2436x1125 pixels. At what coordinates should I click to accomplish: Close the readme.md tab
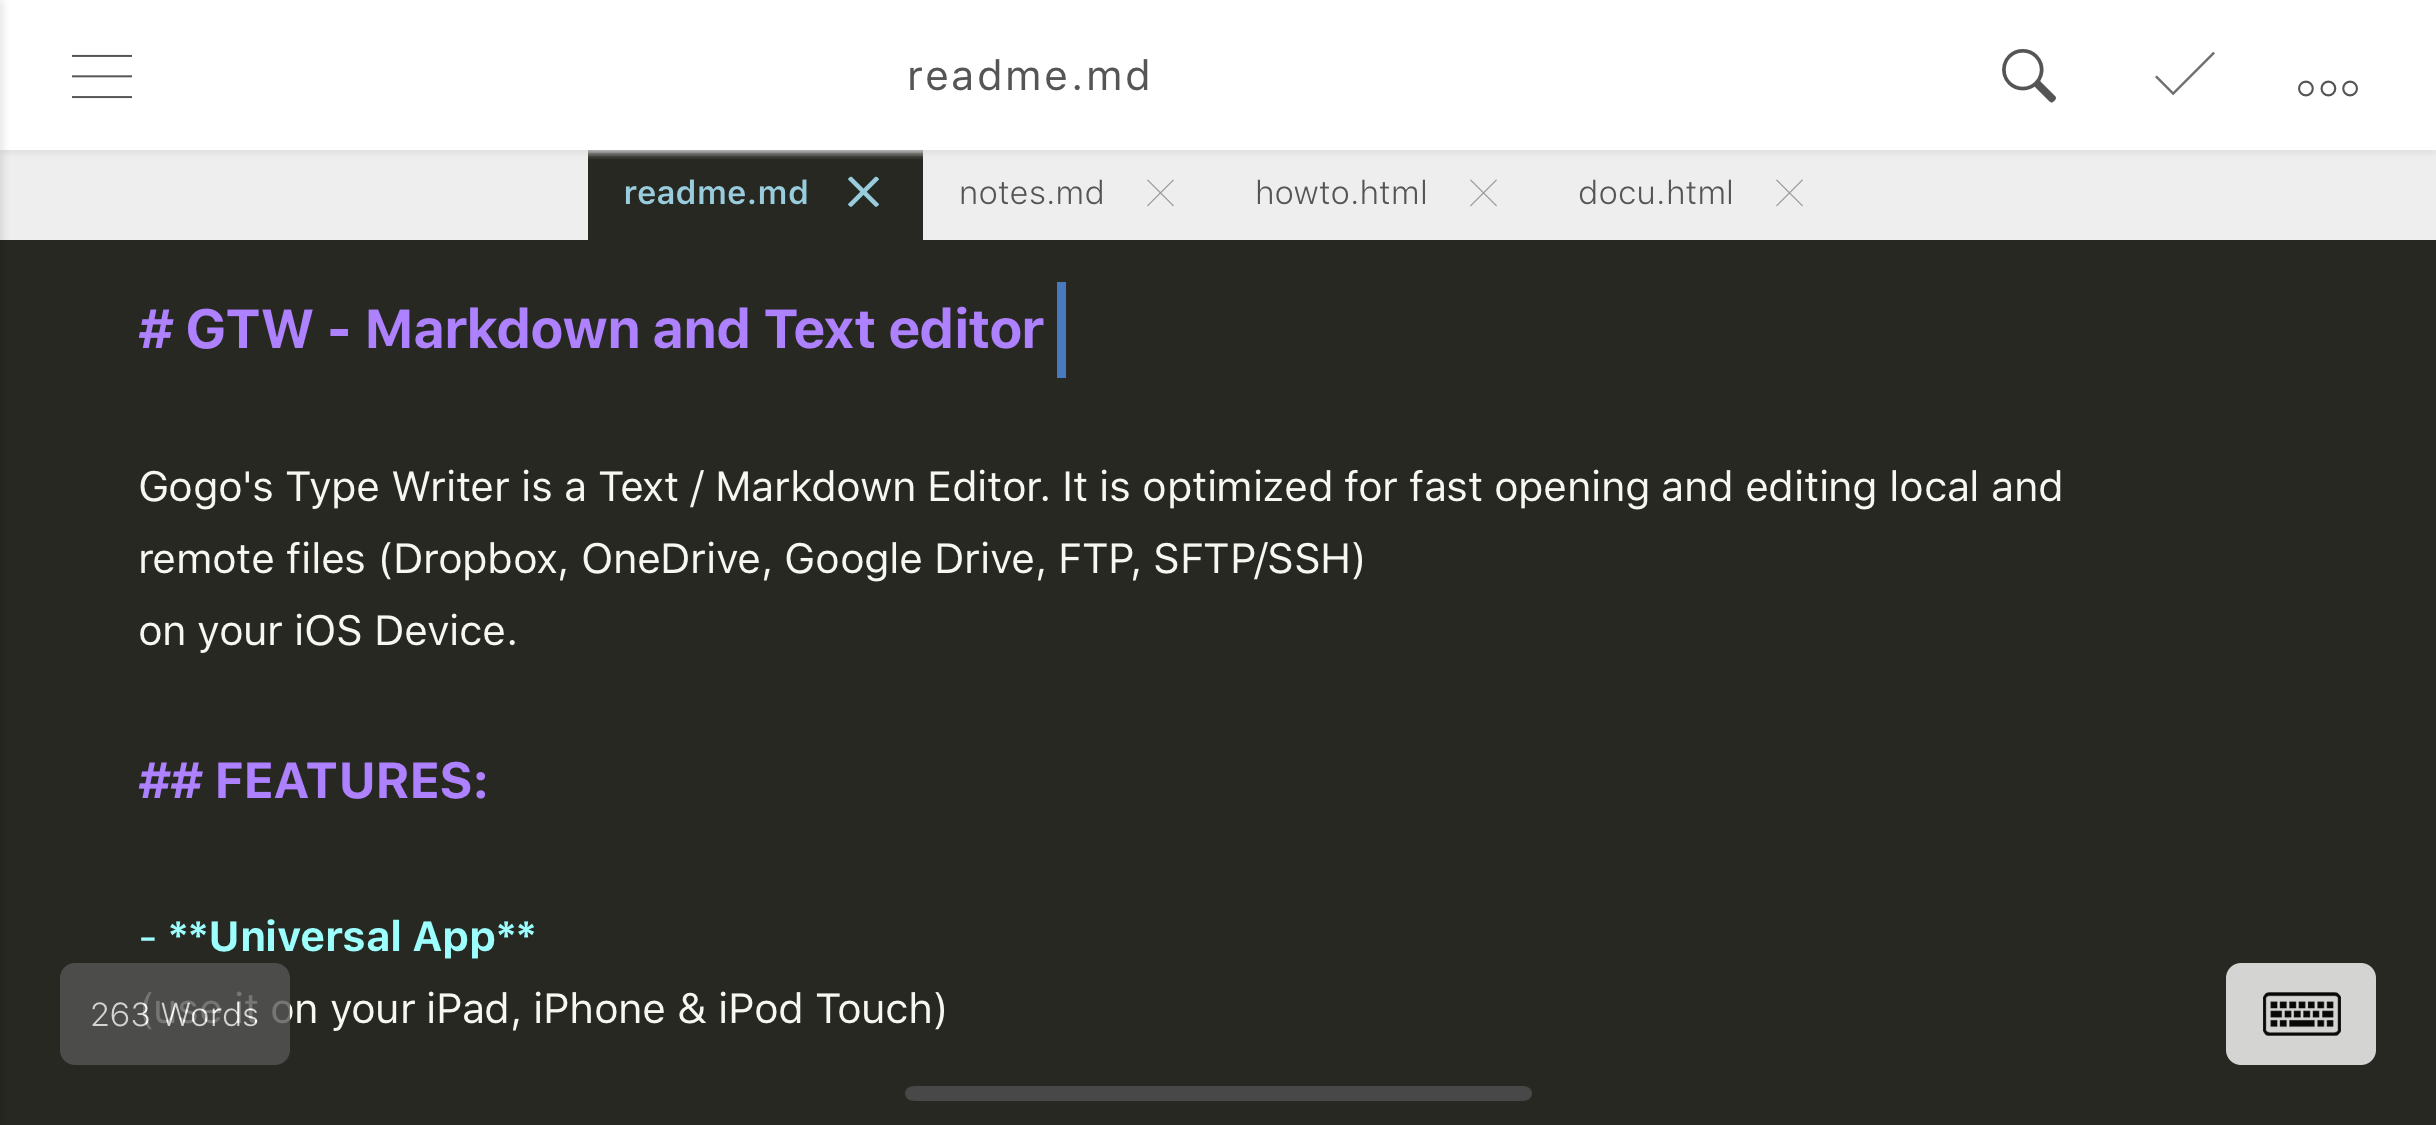(864, 192)
